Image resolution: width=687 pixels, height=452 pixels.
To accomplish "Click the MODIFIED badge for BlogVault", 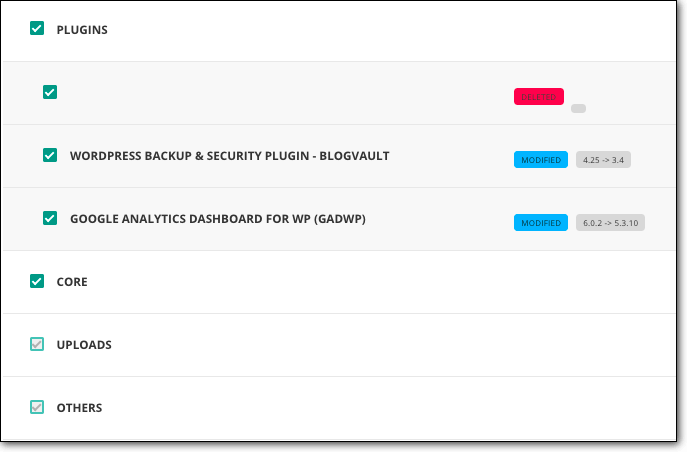I will [541, 160].
